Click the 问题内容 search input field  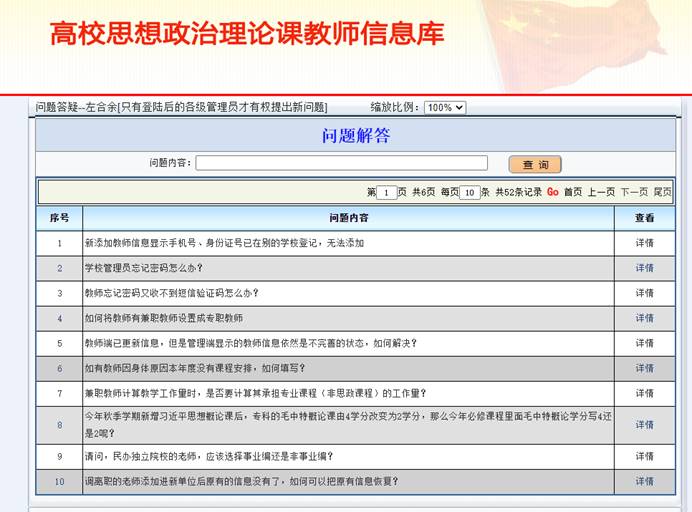[x=341, y=163]
